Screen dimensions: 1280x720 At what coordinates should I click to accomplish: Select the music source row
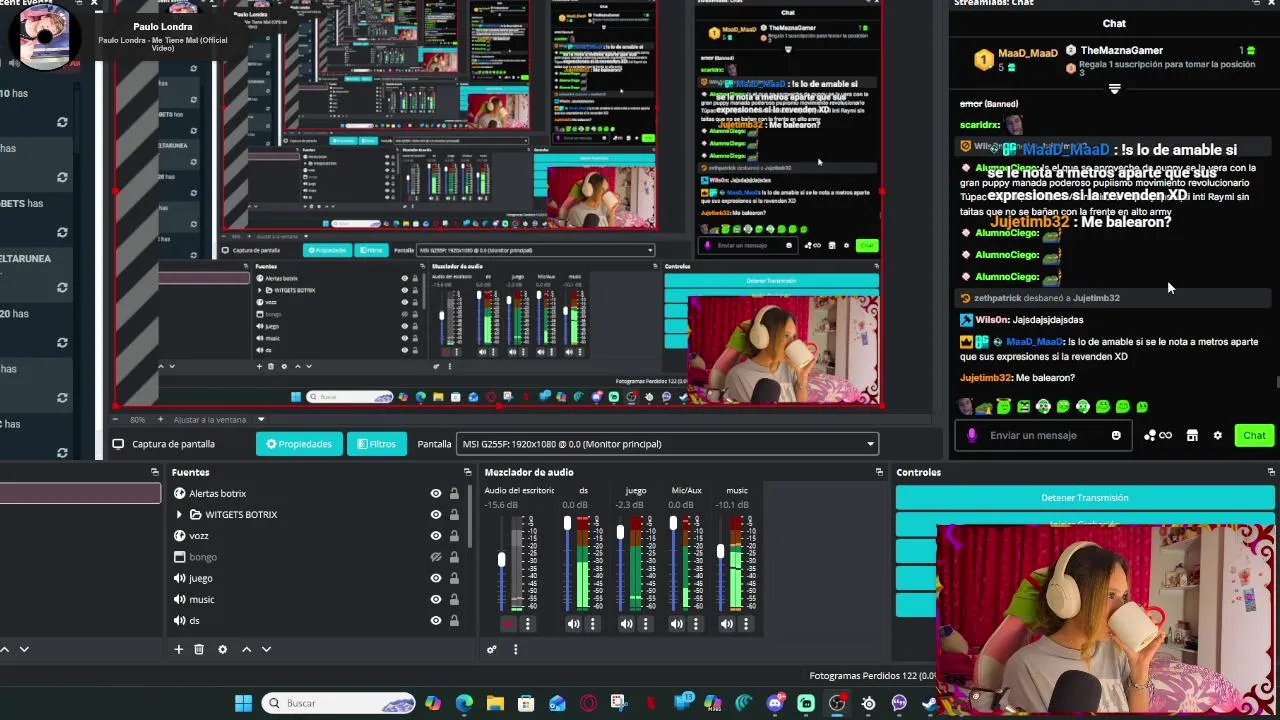tap(316, 599)
